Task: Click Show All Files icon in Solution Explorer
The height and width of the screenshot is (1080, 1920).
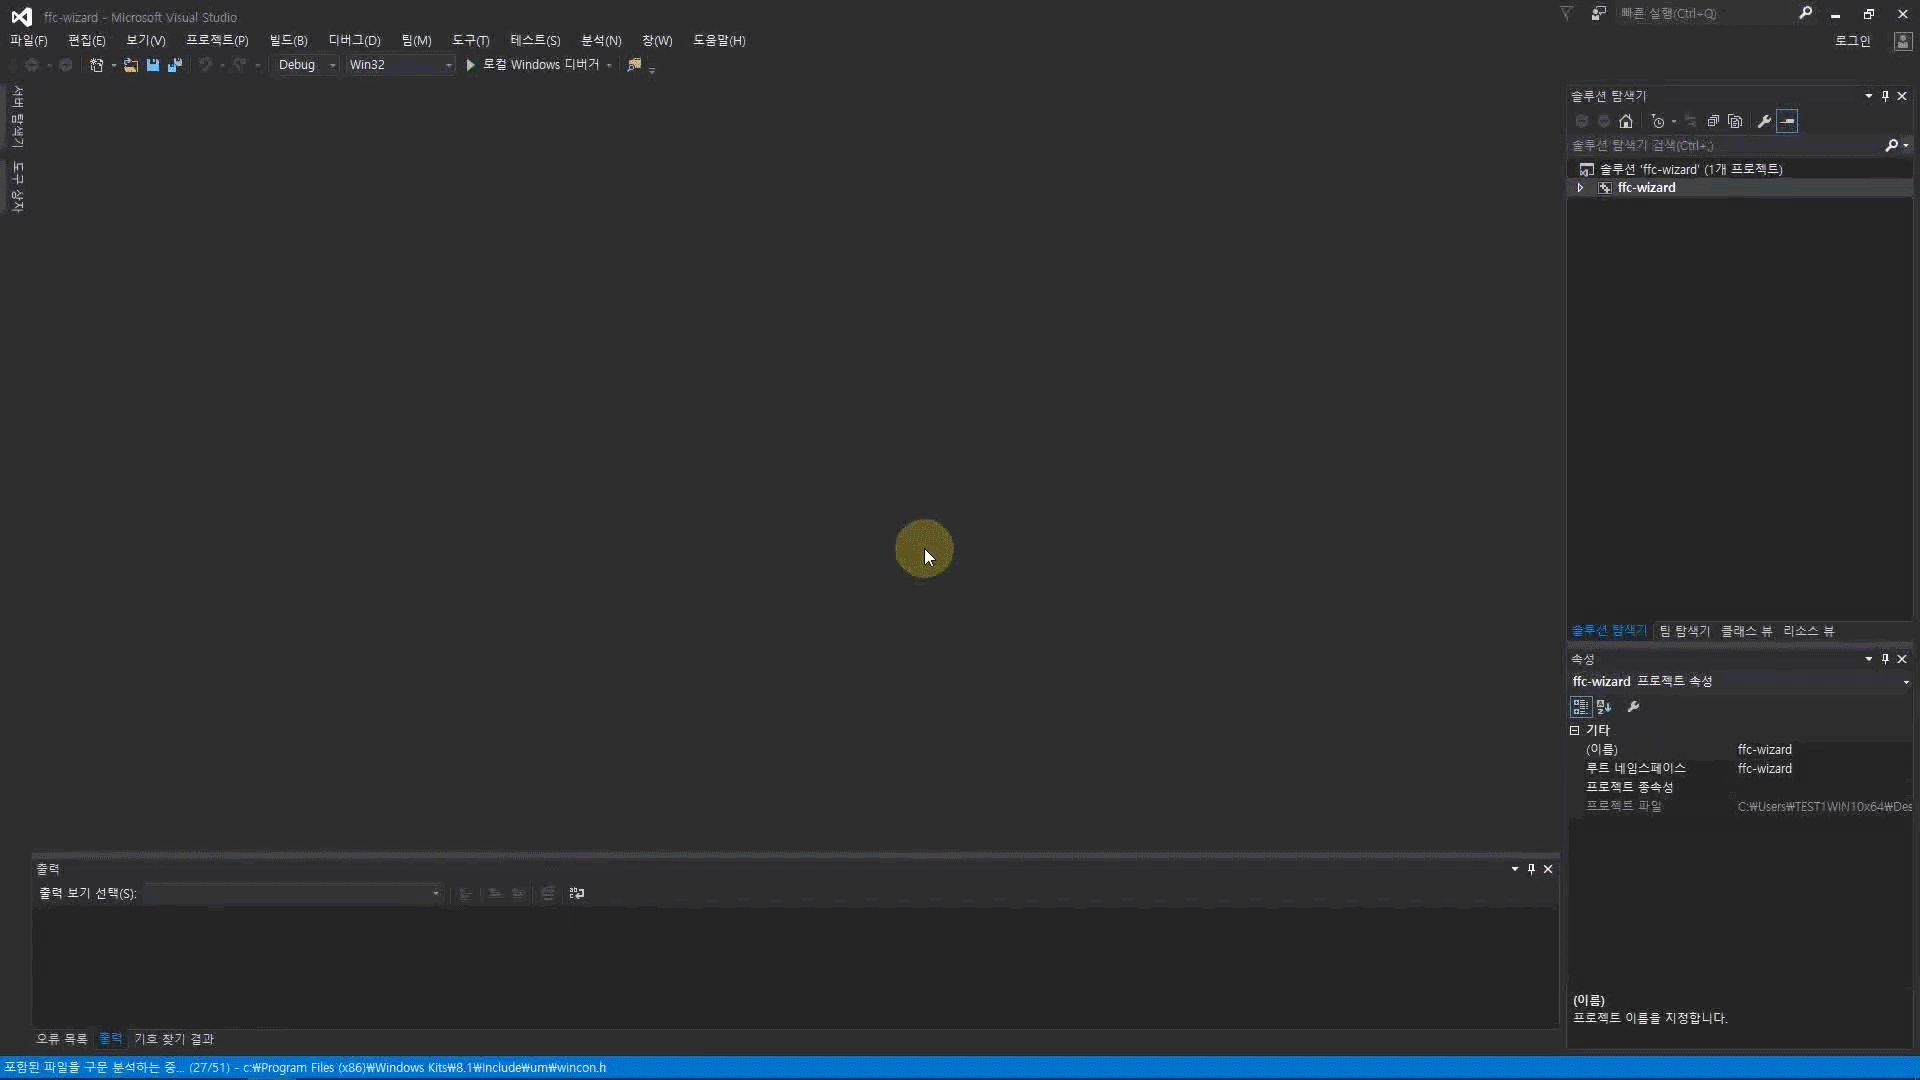Action: 1735,121
